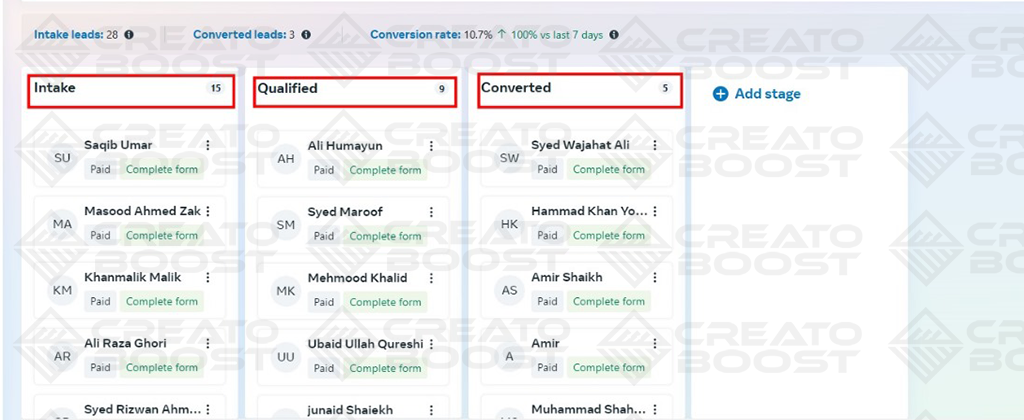The width and height of the screenshot is (1024, 420).
Task: Open the Khanmalik Malik lead card
Action: (130, 290)
